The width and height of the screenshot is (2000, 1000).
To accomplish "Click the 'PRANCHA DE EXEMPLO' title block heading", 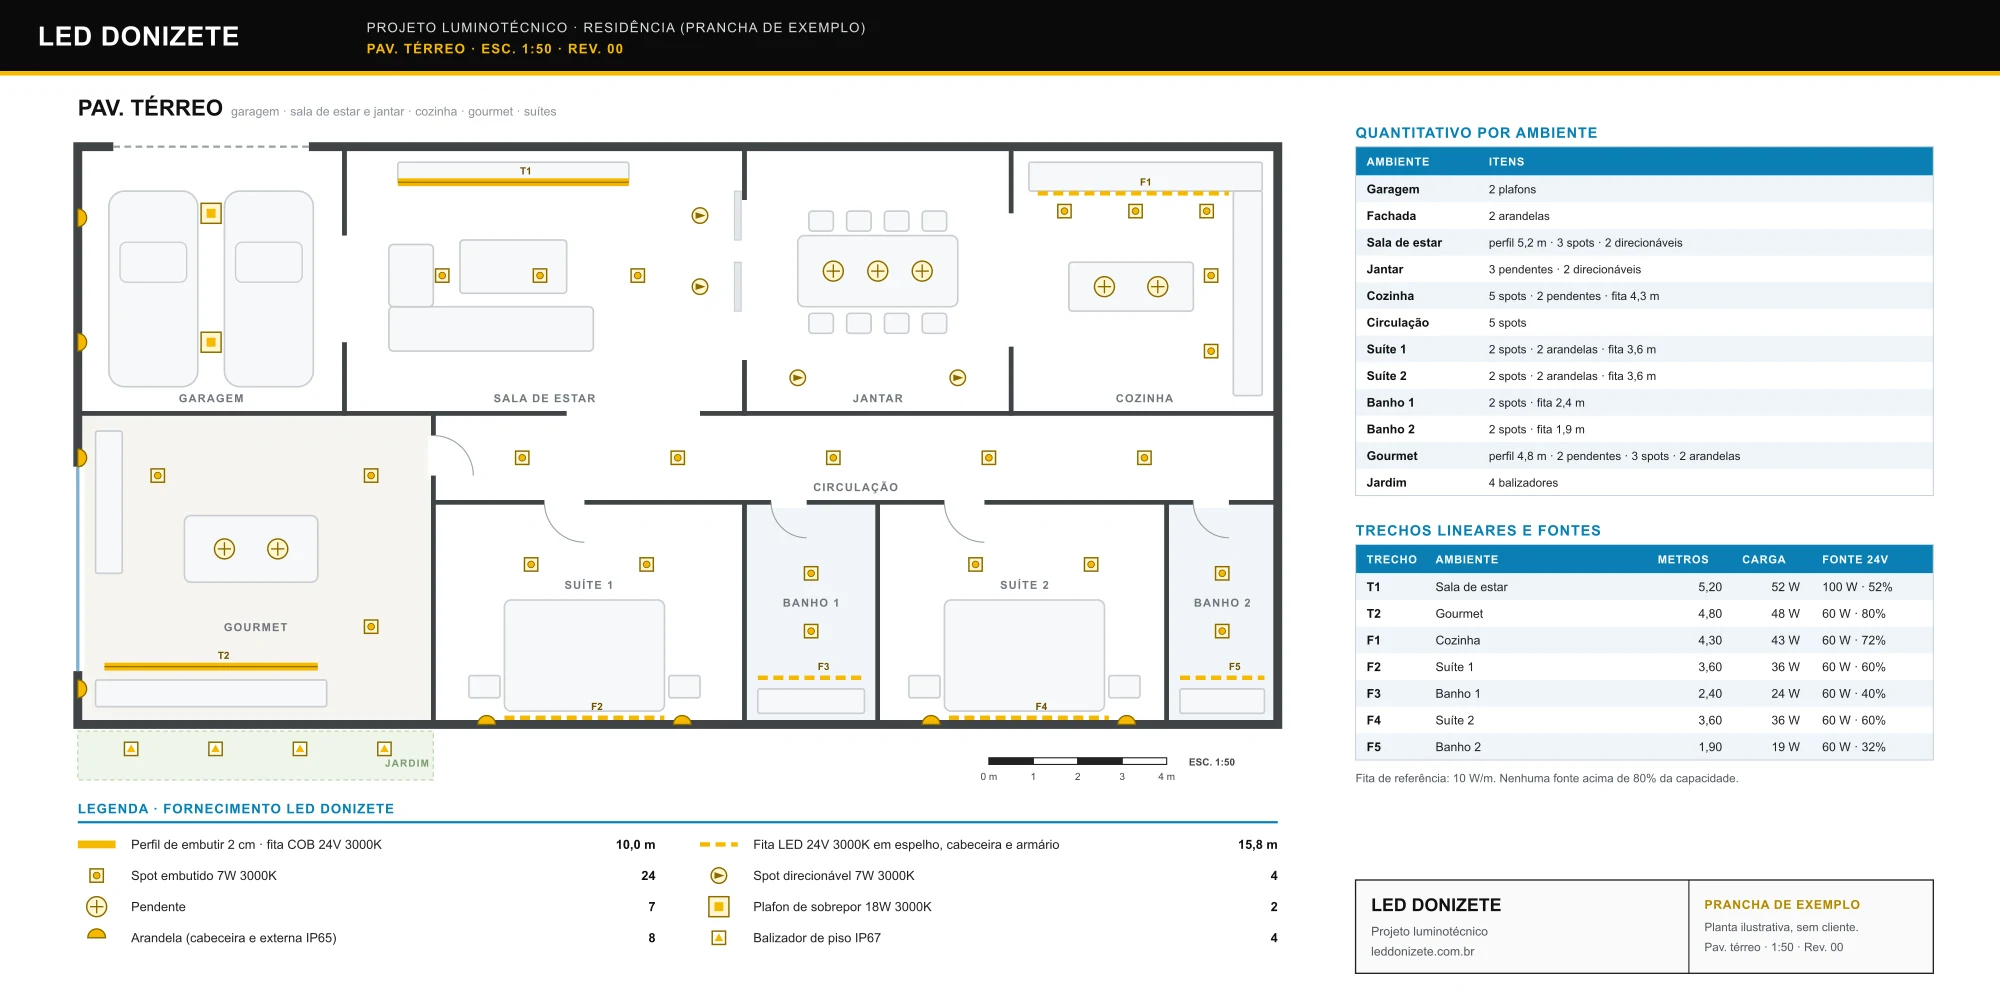I will tap(1782, 905).
